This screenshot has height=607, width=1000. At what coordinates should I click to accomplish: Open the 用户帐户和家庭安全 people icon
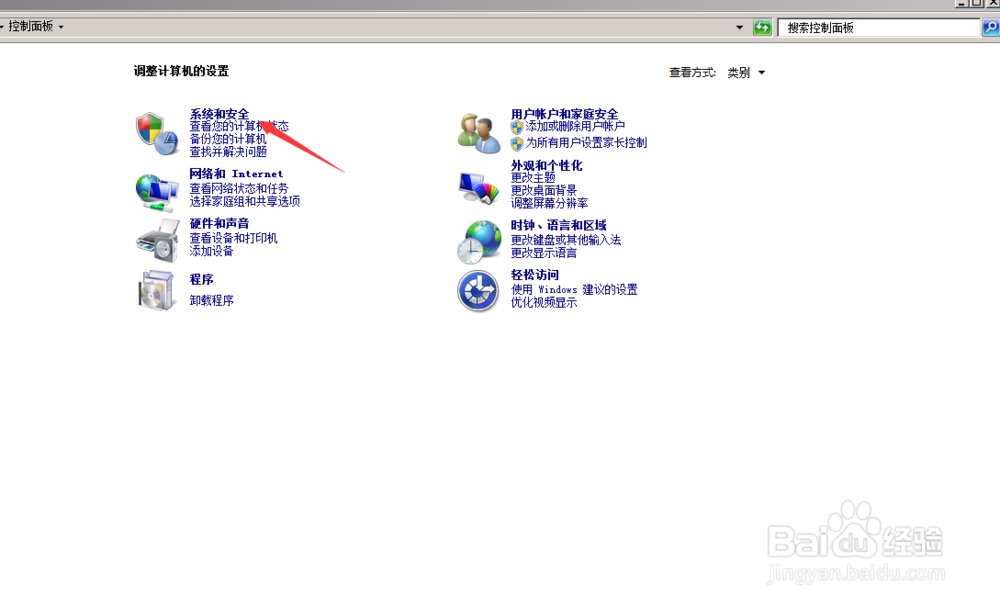point(479,133)
